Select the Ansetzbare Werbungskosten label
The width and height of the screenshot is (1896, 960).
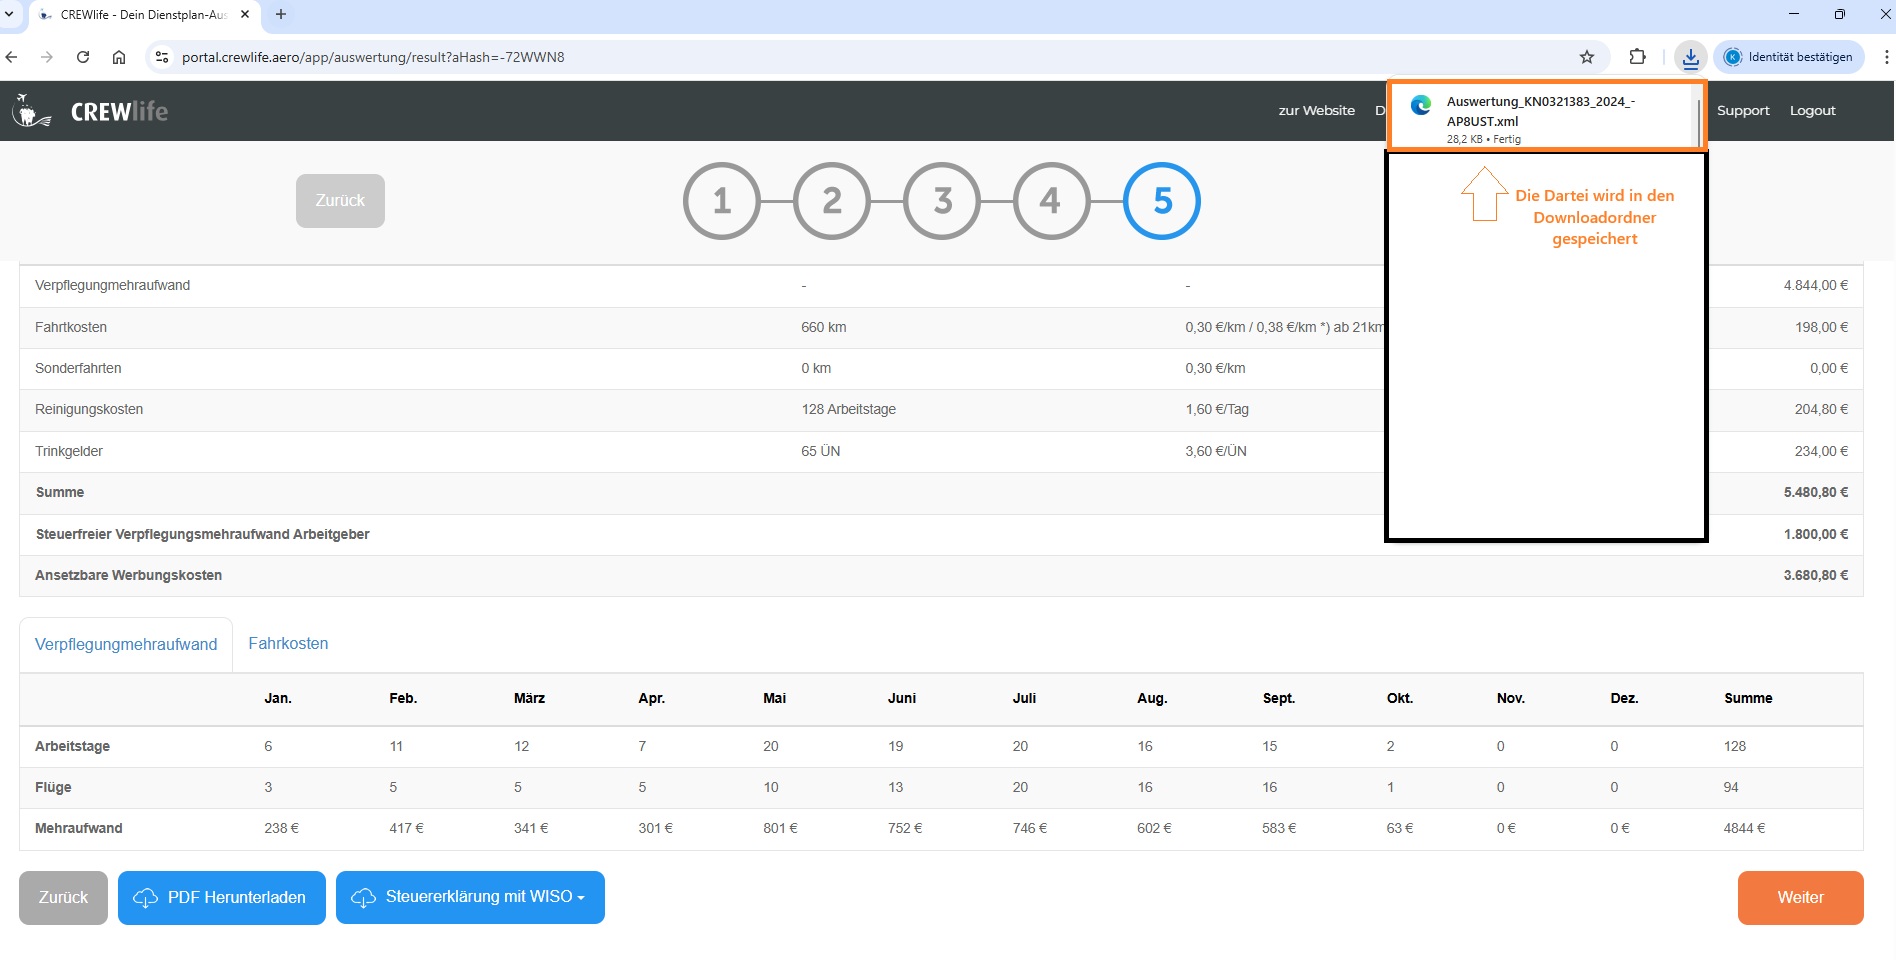pos(129,575)
